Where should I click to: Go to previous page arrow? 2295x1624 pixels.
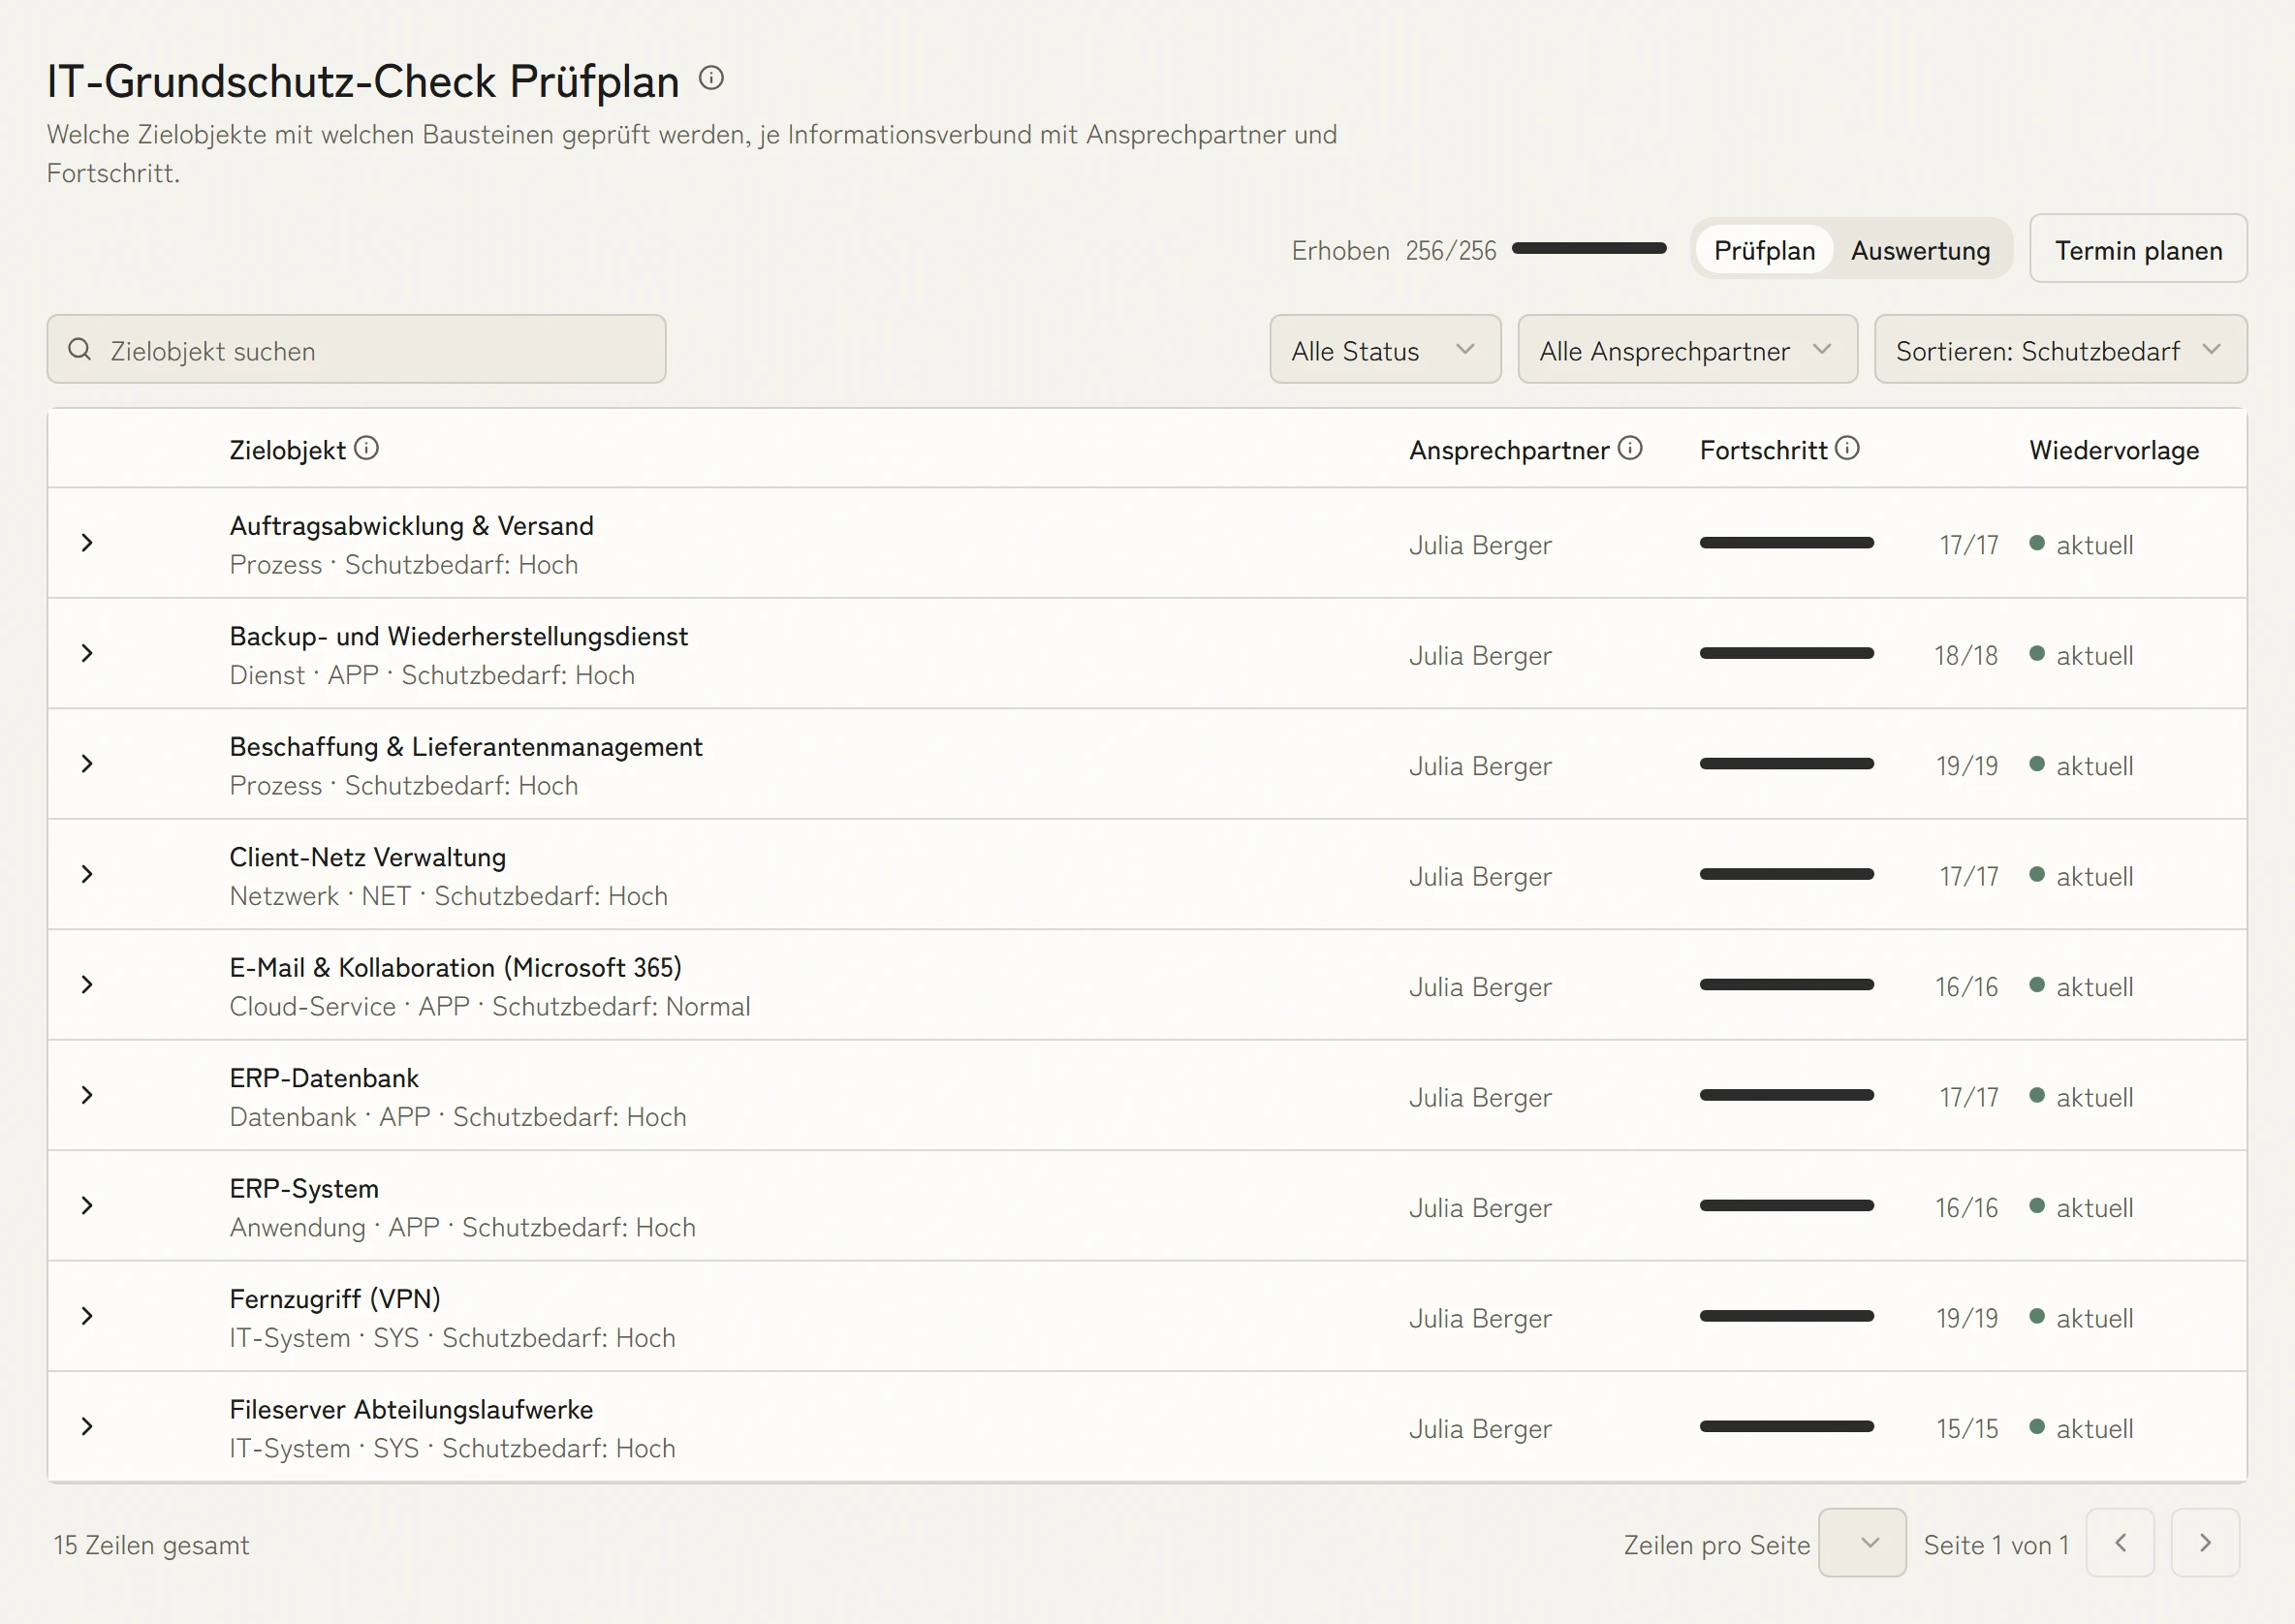[2120, 1542]
